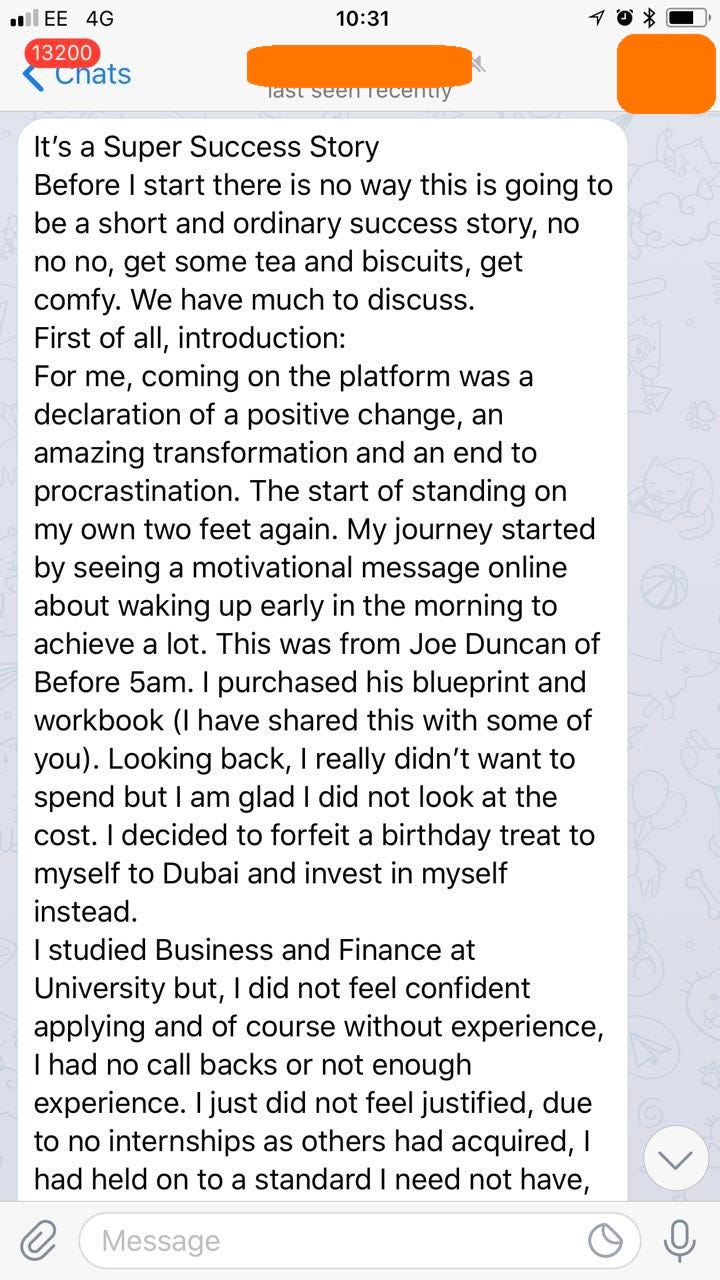Tap the alarm clock status icon
The image size is (720, 1280).
625,18
